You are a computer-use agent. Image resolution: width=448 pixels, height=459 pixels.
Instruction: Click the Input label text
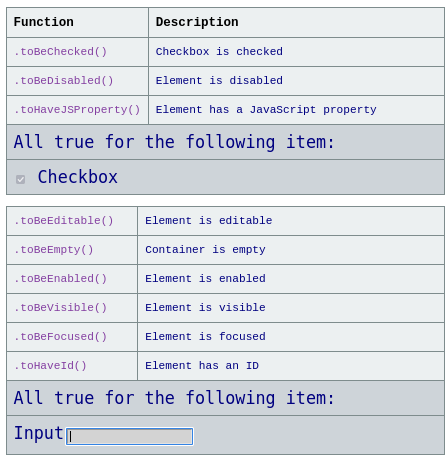coord(39,434)
